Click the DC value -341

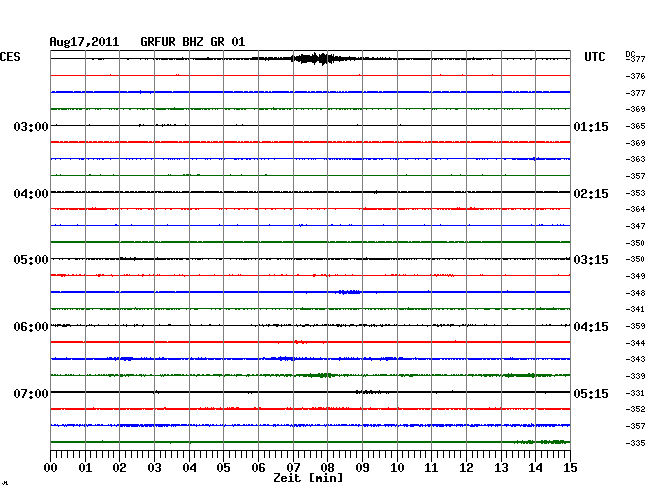click(x=635, y=309)
